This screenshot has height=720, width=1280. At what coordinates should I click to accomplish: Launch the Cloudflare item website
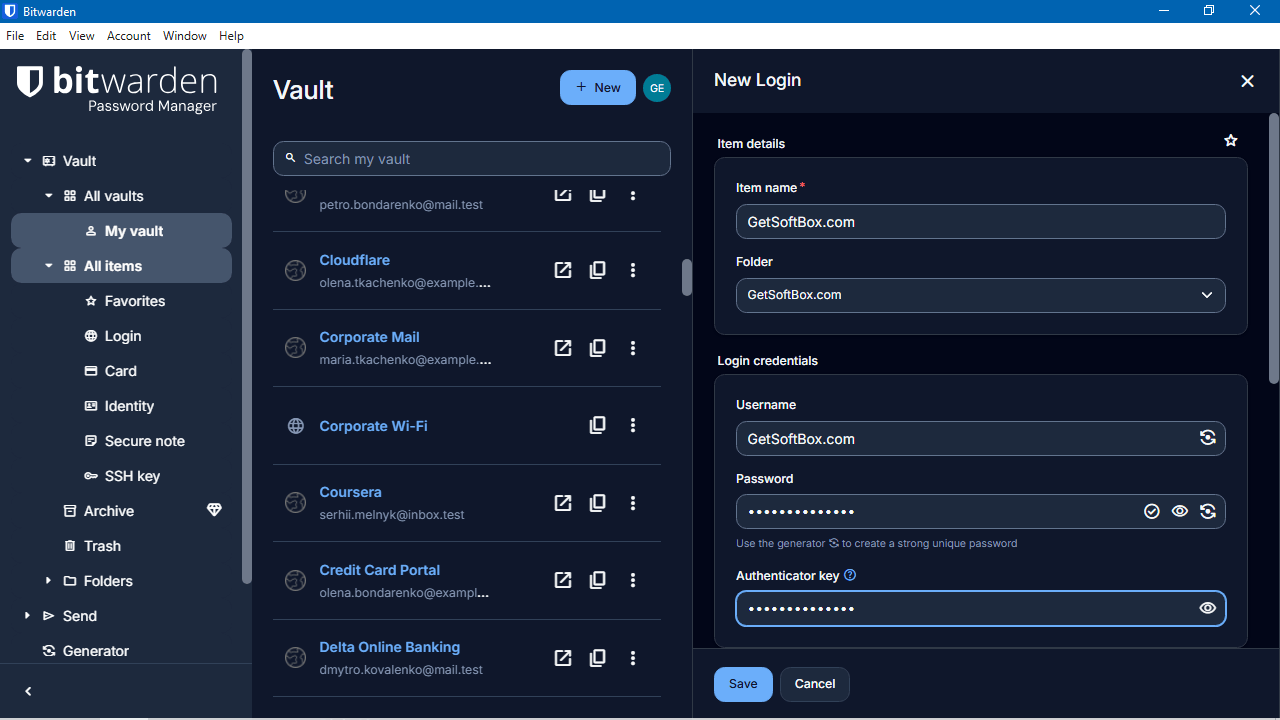pos(563,270)
